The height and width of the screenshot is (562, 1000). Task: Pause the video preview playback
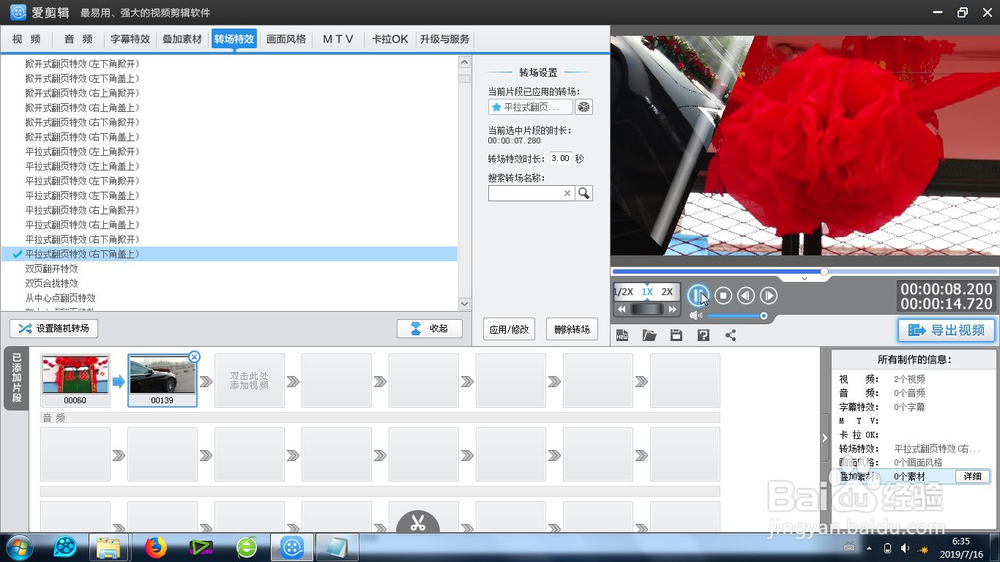tap(698, 295)
